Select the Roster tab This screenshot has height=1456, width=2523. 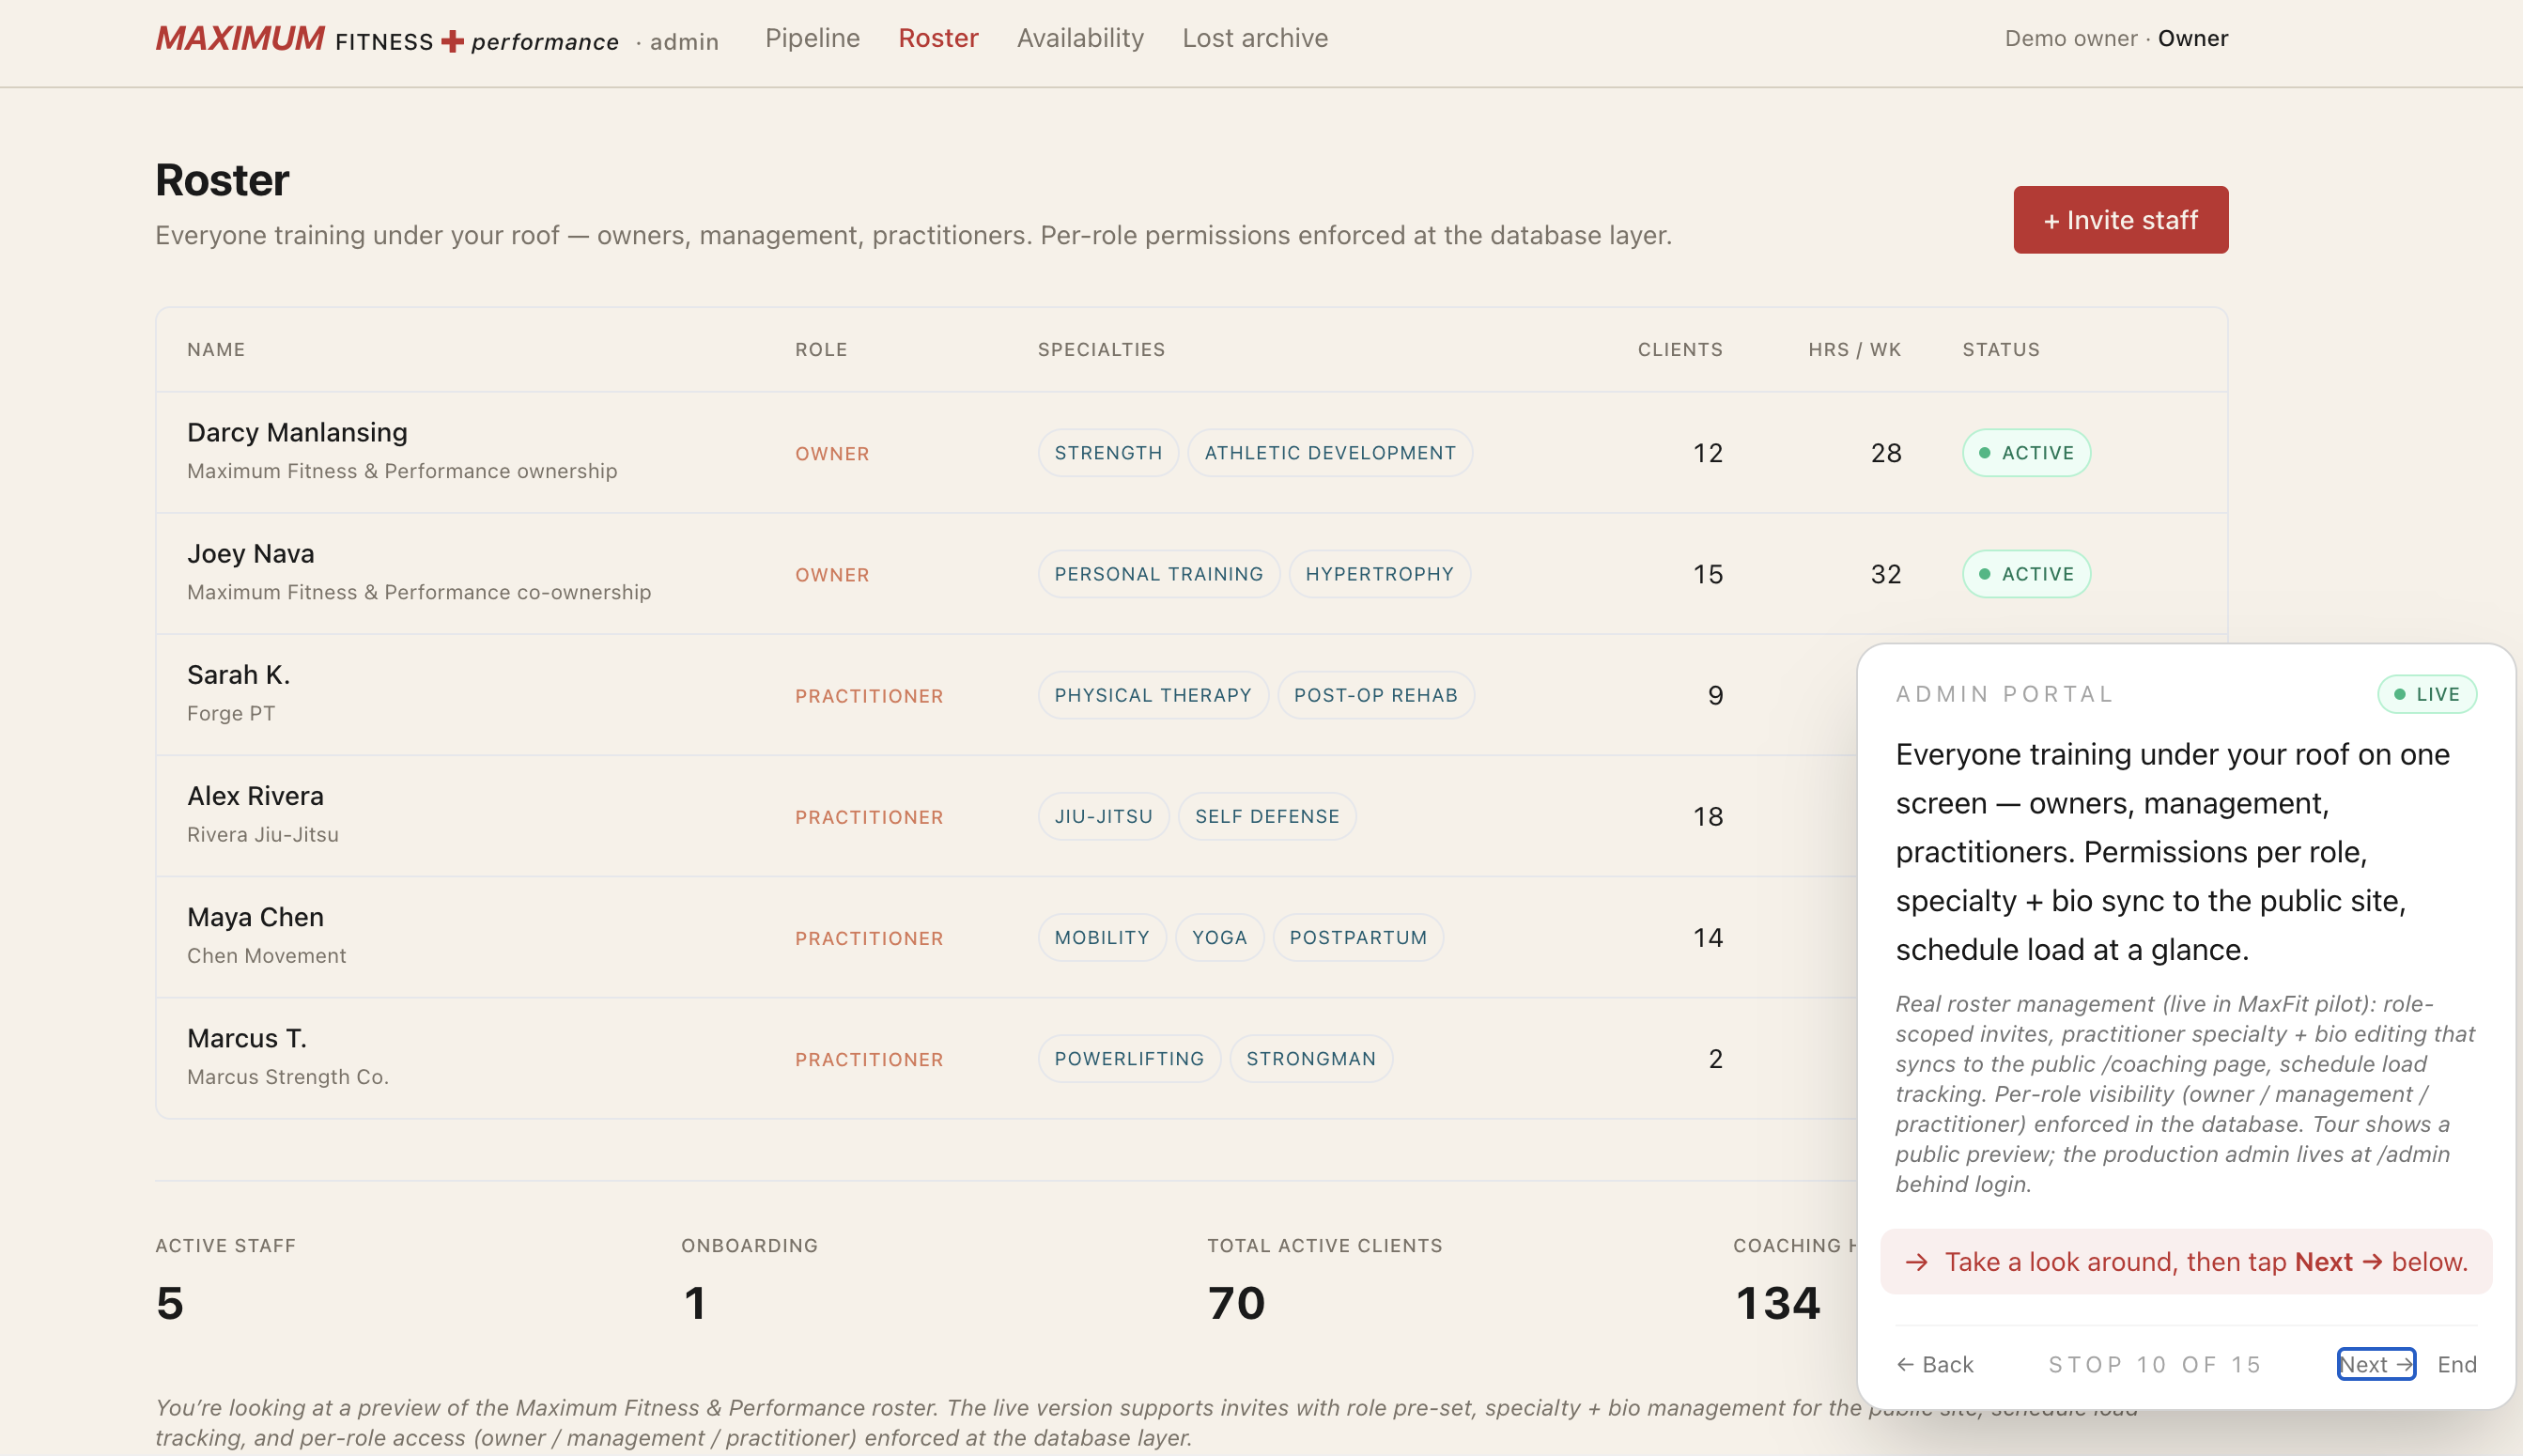click(x=938, y=38)
